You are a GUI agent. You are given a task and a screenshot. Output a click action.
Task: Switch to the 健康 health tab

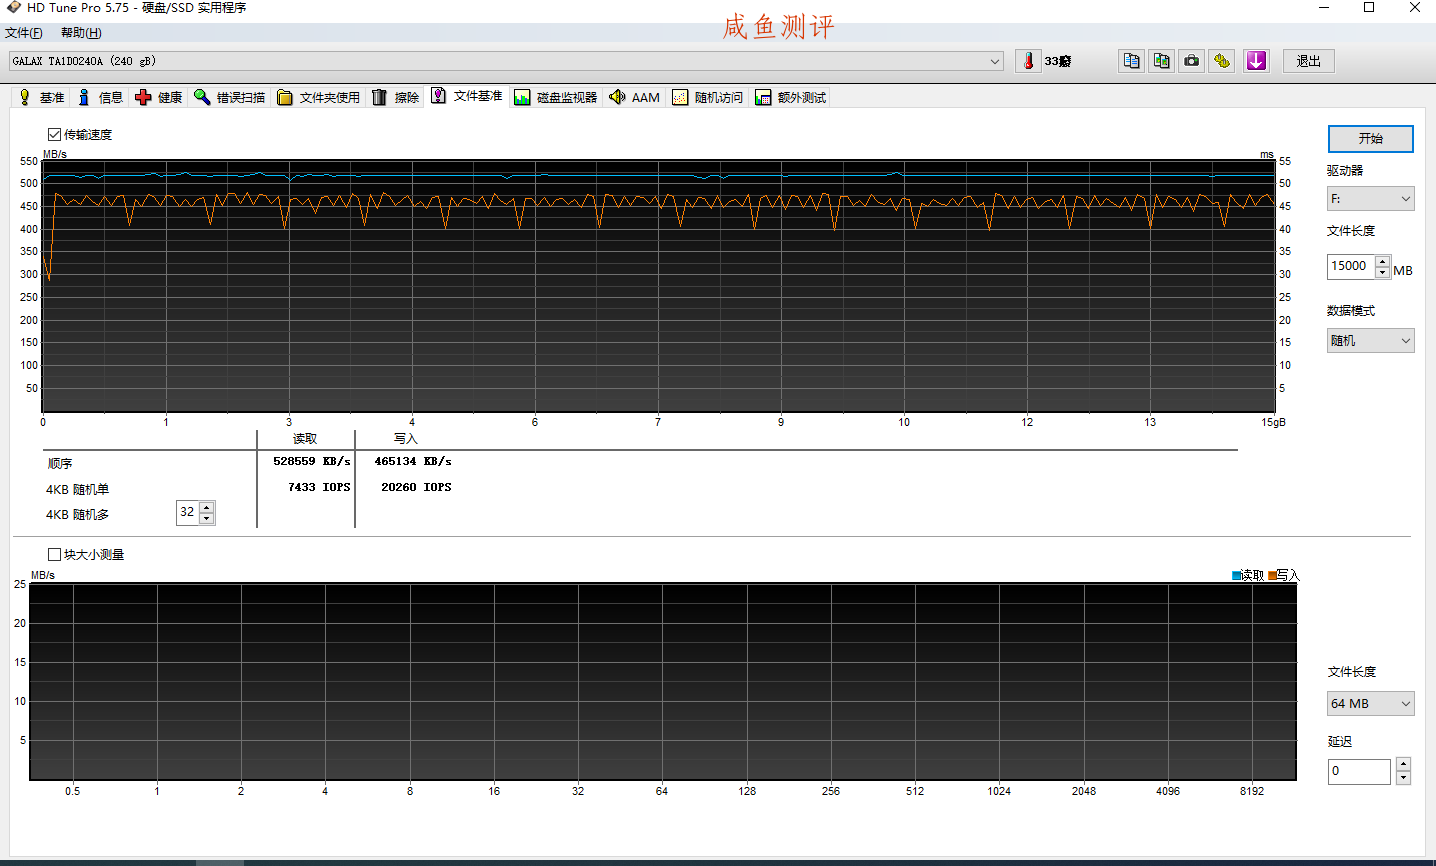(x=159, y=97)
